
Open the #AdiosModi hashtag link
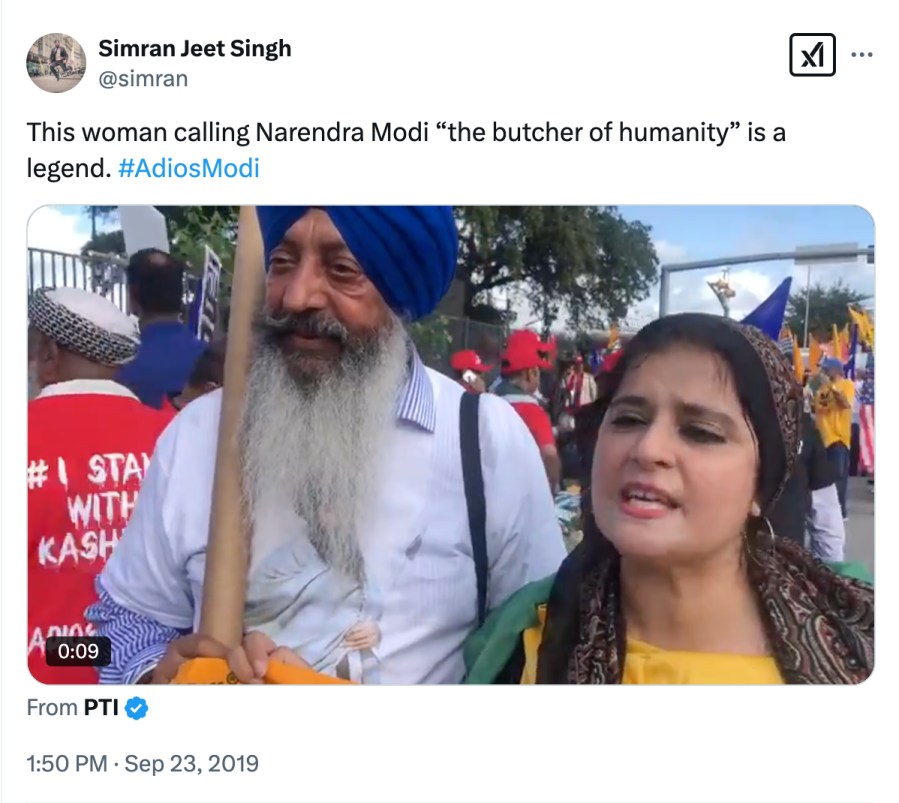(x=189, y=169)
